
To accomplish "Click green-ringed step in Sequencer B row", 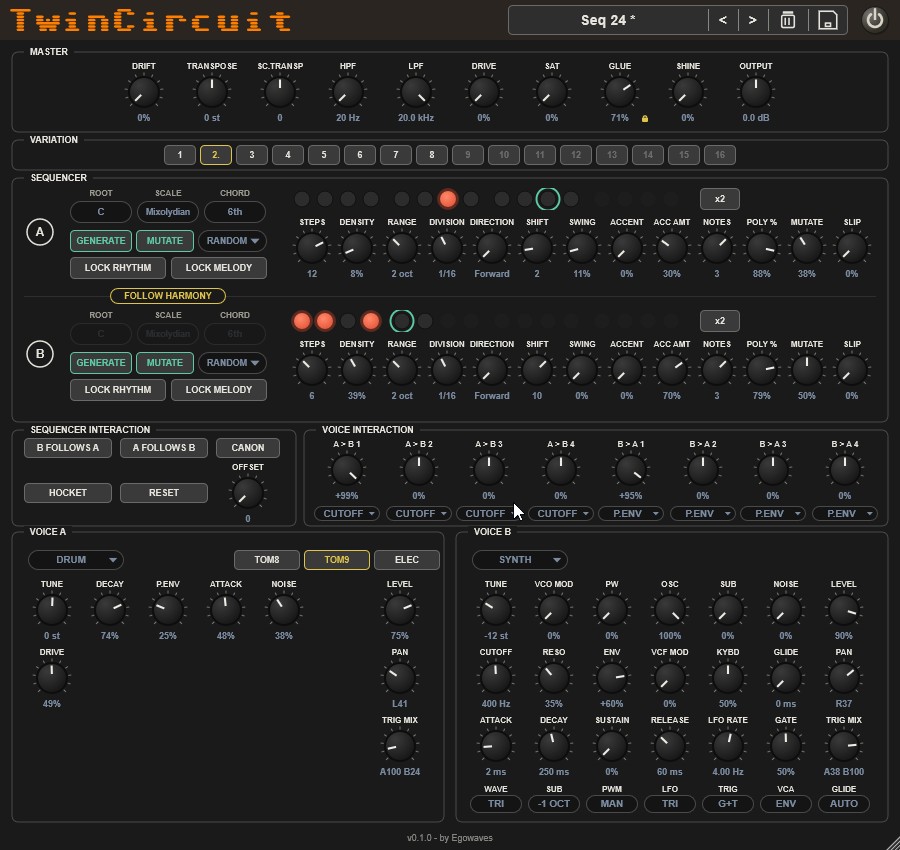I will (402, 321).
